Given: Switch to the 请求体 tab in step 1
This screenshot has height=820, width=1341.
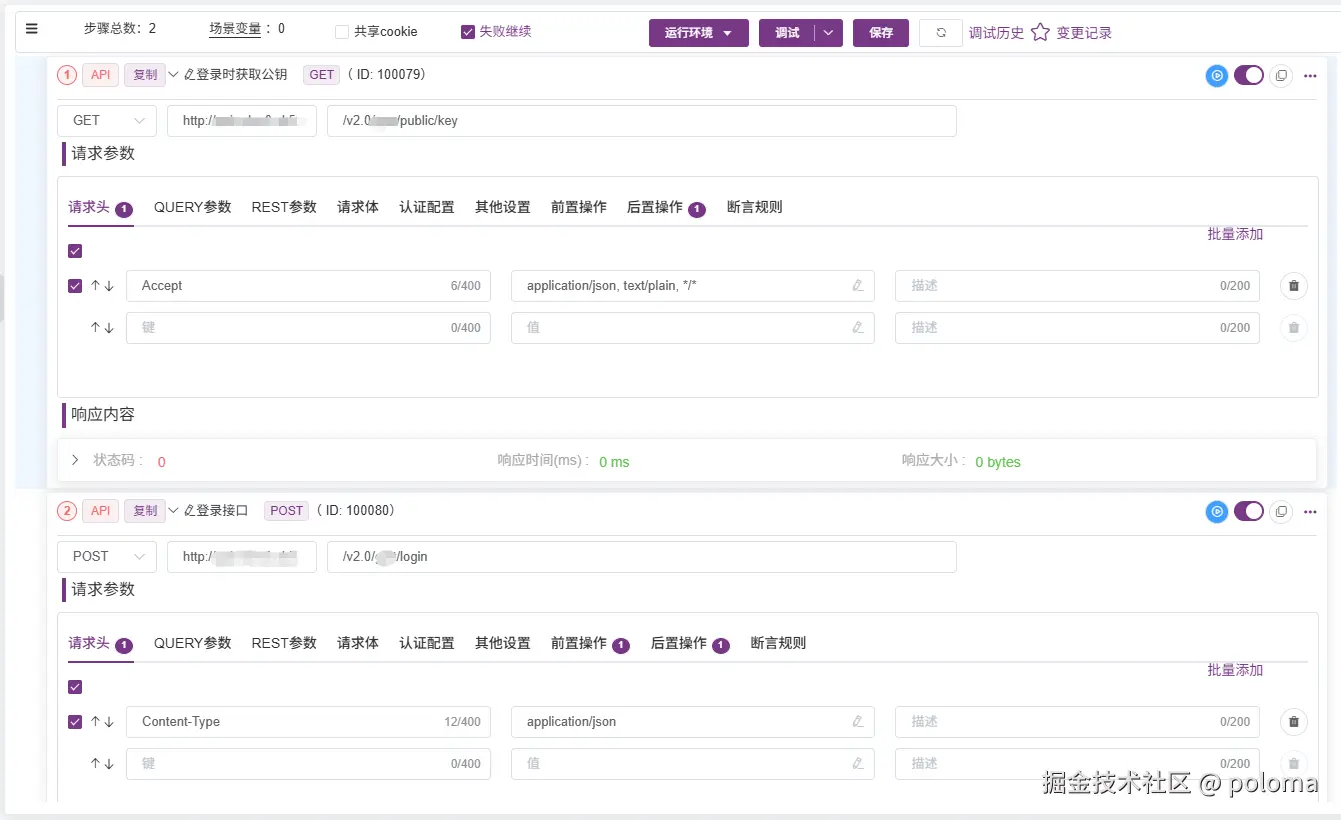Looking at the screenshot, I should (358, 207).
